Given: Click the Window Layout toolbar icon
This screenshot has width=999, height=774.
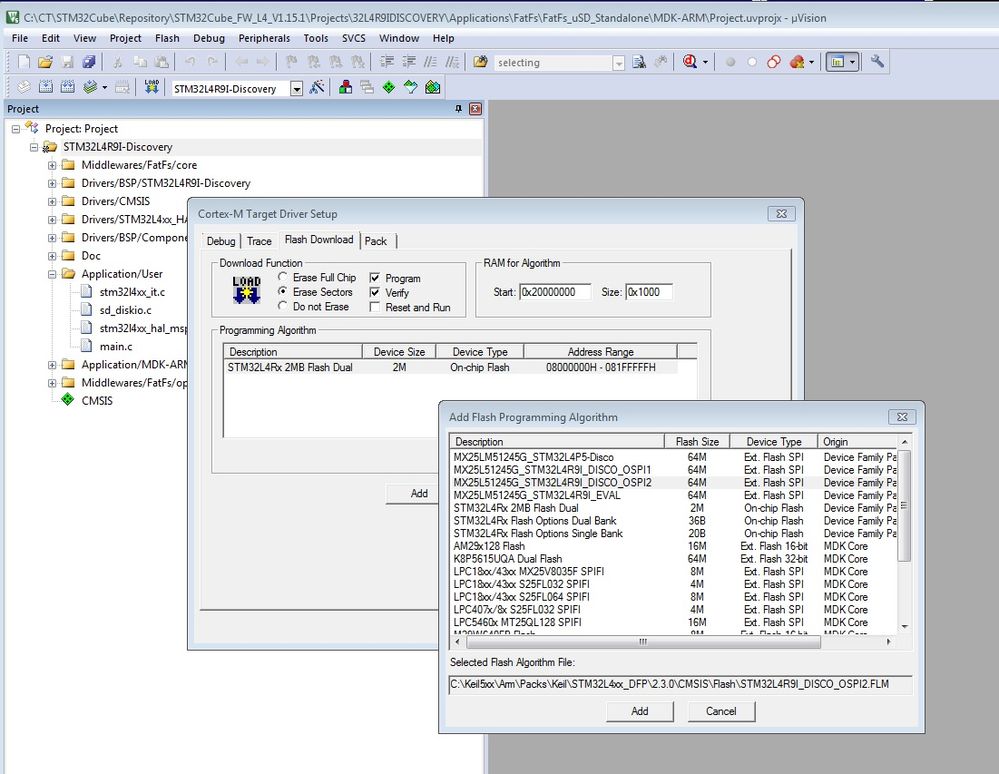Looking at the screenshot, I should click(837, 62).
